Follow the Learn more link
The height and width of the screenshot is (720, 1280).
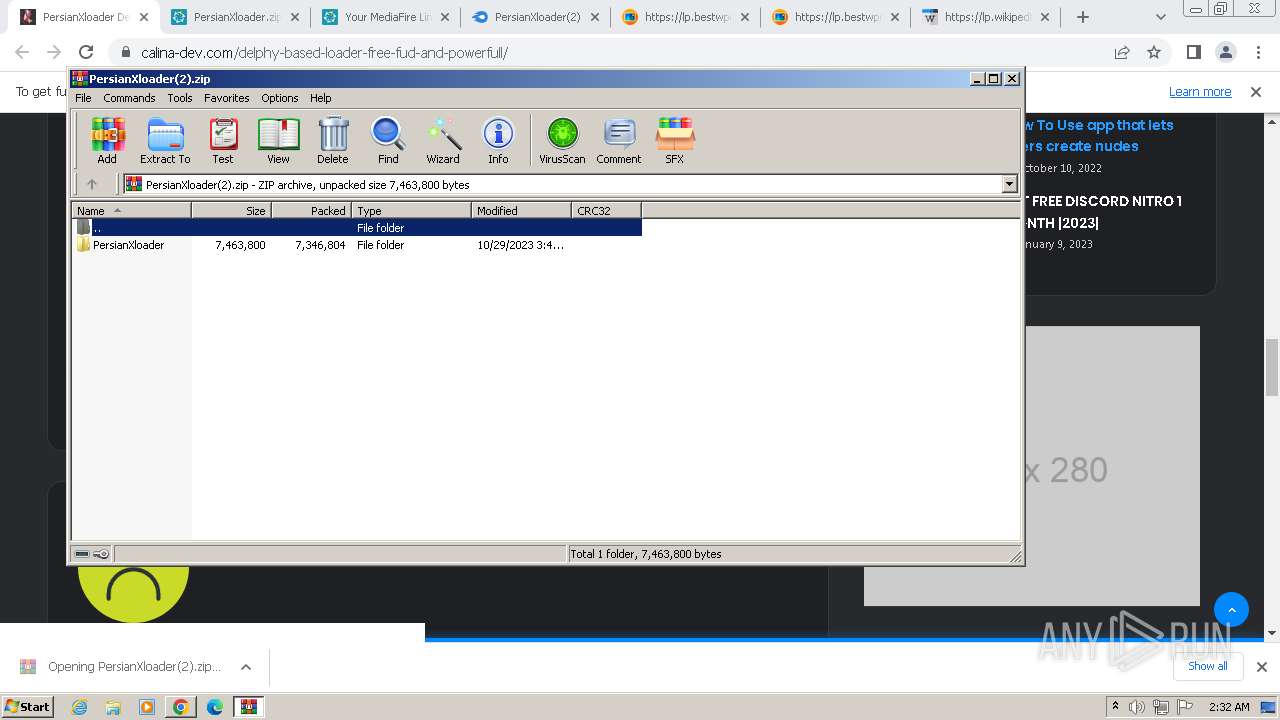click(x=1200, y=91)
